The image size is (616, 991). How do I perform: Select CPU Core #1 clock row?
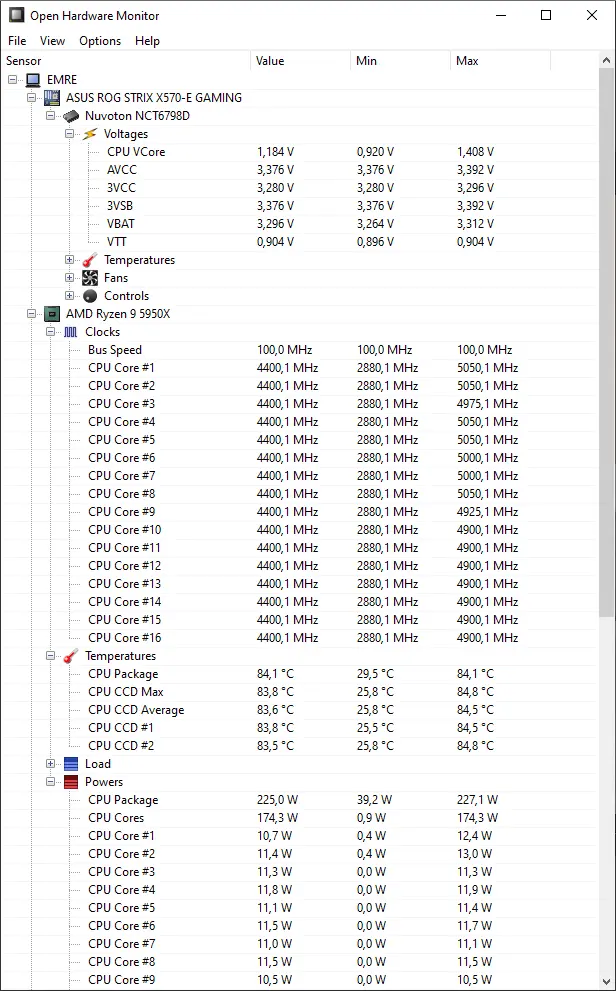[x=300, y=367]
